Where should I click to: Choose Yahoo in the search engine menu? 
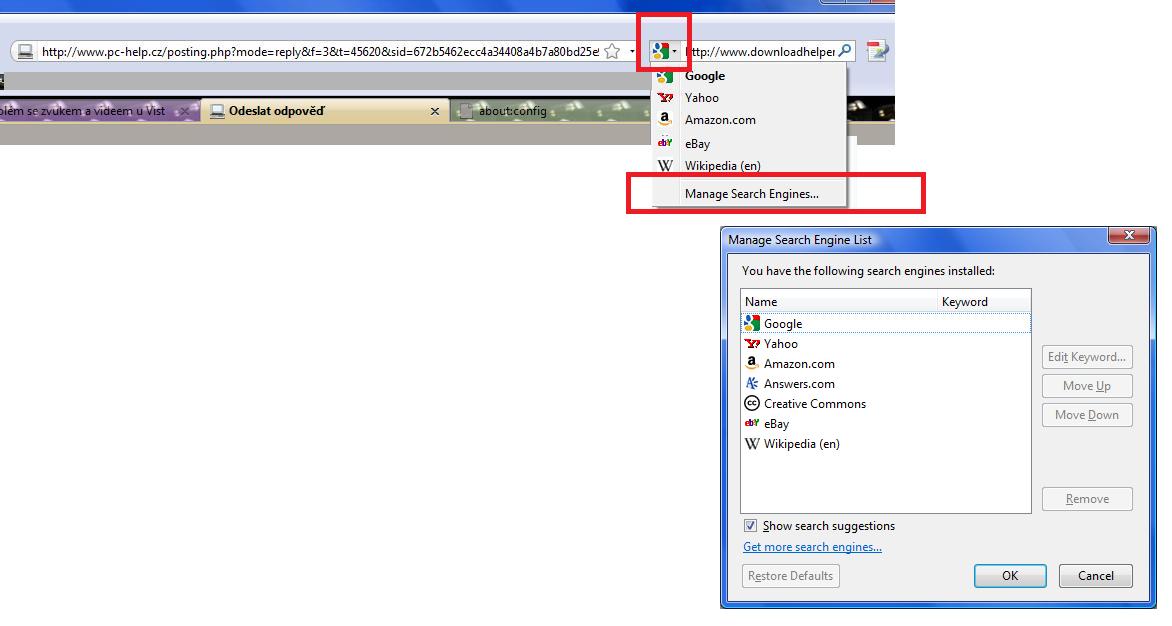pos(750,98)
